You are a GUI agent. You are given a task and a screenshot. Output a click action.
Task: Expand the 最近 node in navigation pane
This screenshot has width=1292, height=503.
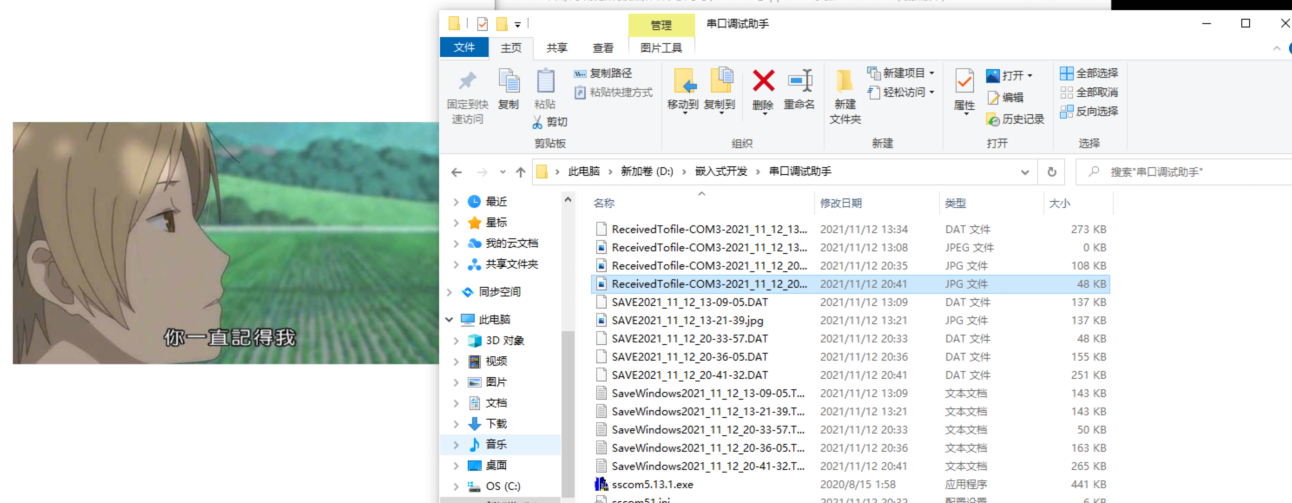click(457, 201)
